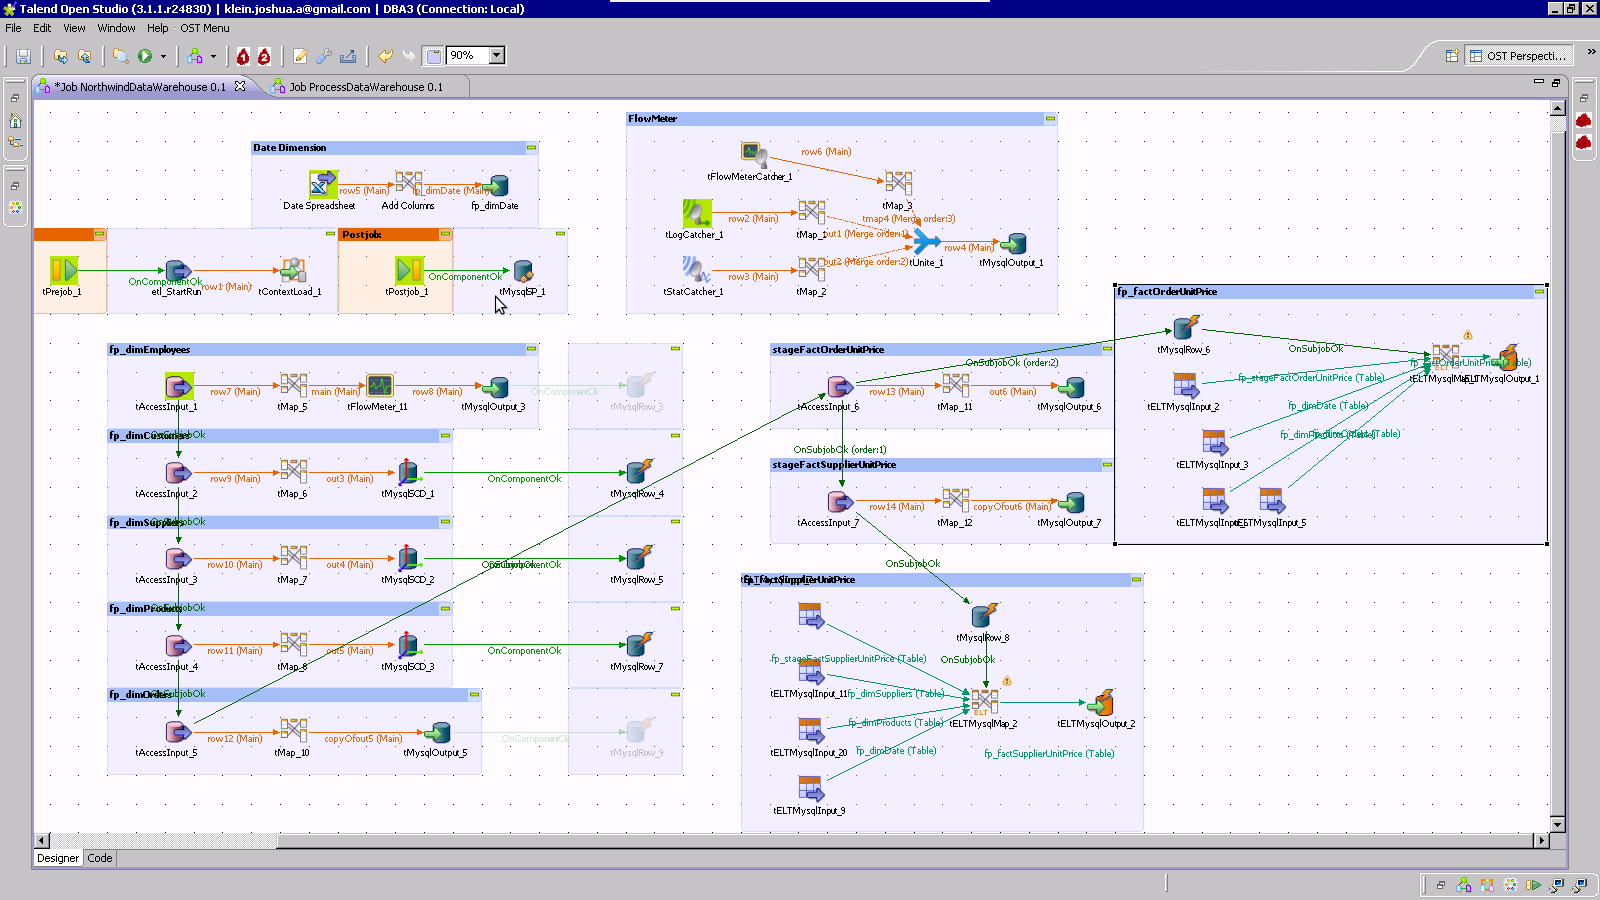Select the tLogCatcher_1 component
This screenshot has height=900, width=1600.
697,213
